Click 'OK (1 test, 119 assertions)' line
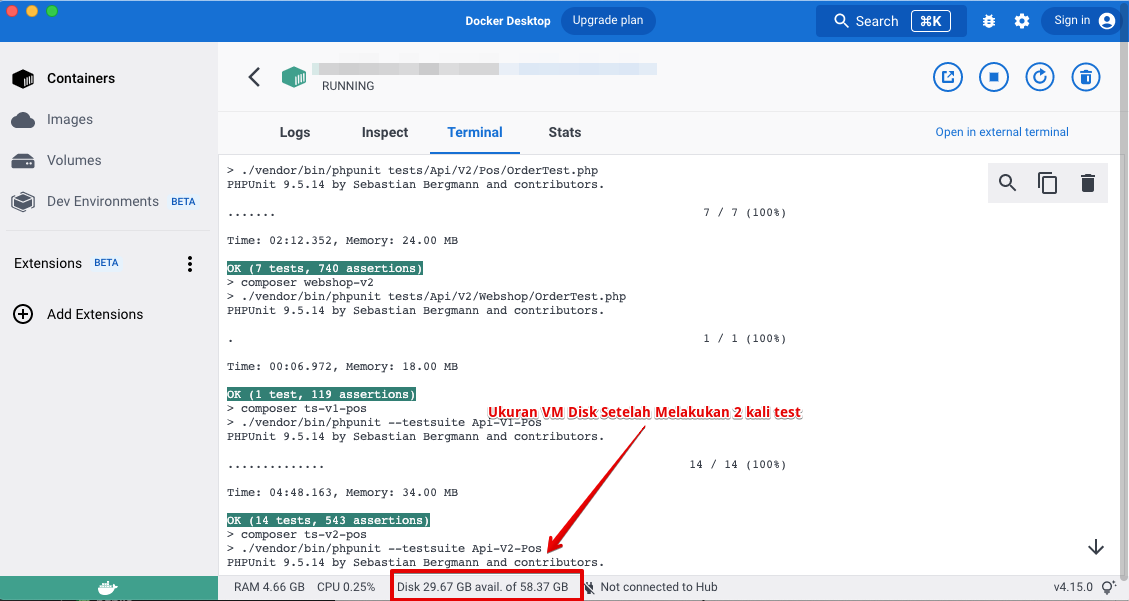Viewport: 1129px width, 601px height. (321, 394)
